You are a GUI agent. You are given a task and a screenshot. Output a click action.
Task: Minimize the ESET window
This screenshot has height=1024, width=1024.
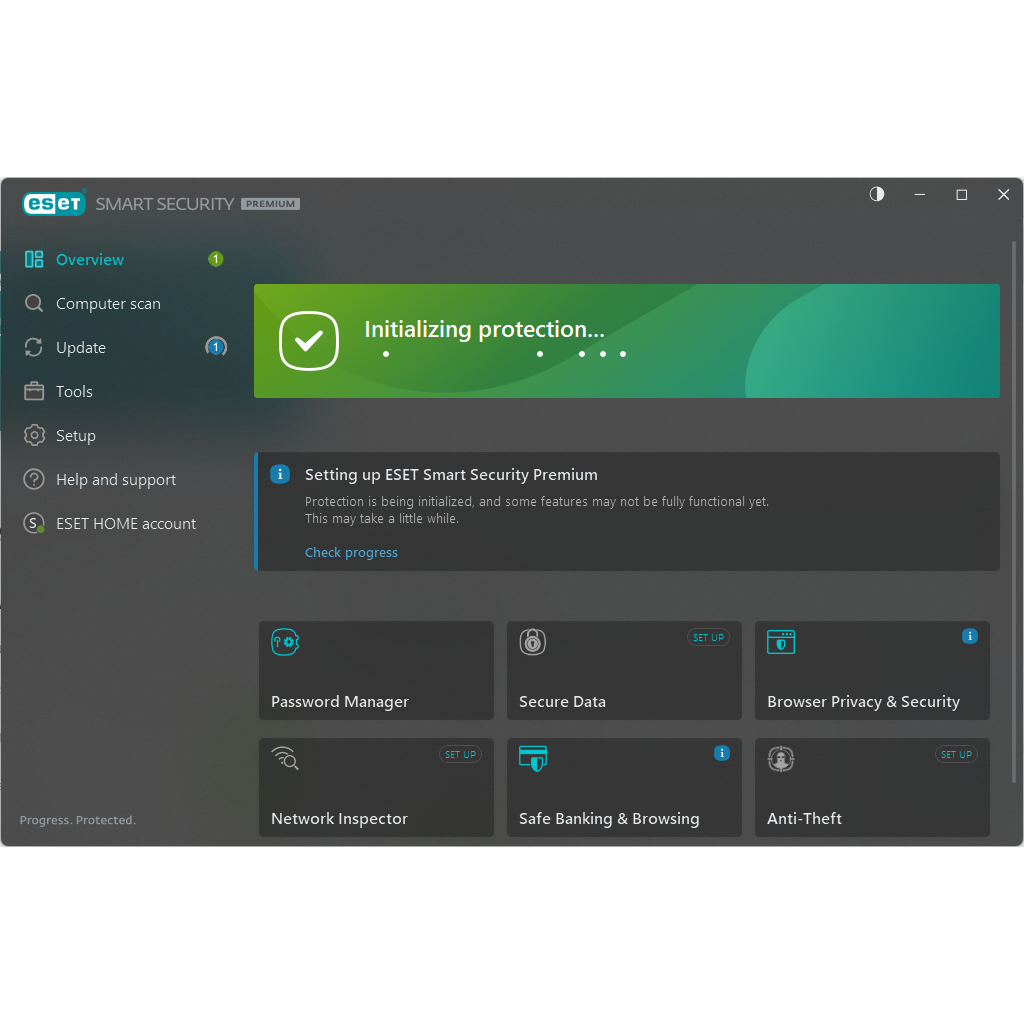(x=920, y=195)
